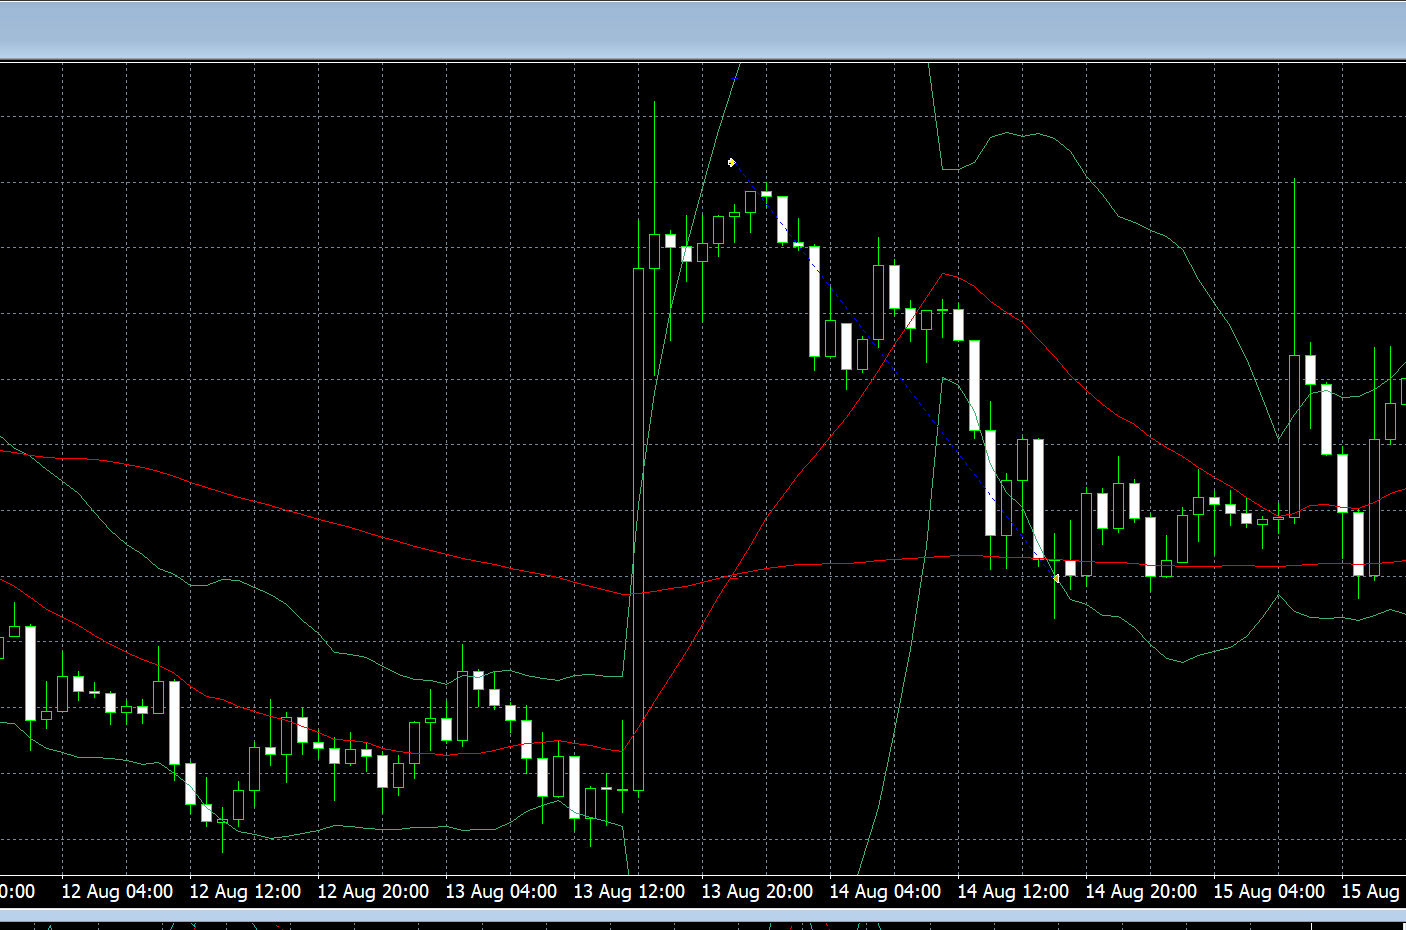1406x930 pixels.
Task: Click the '12 Aug 04:00' time label
Action: 117,891
